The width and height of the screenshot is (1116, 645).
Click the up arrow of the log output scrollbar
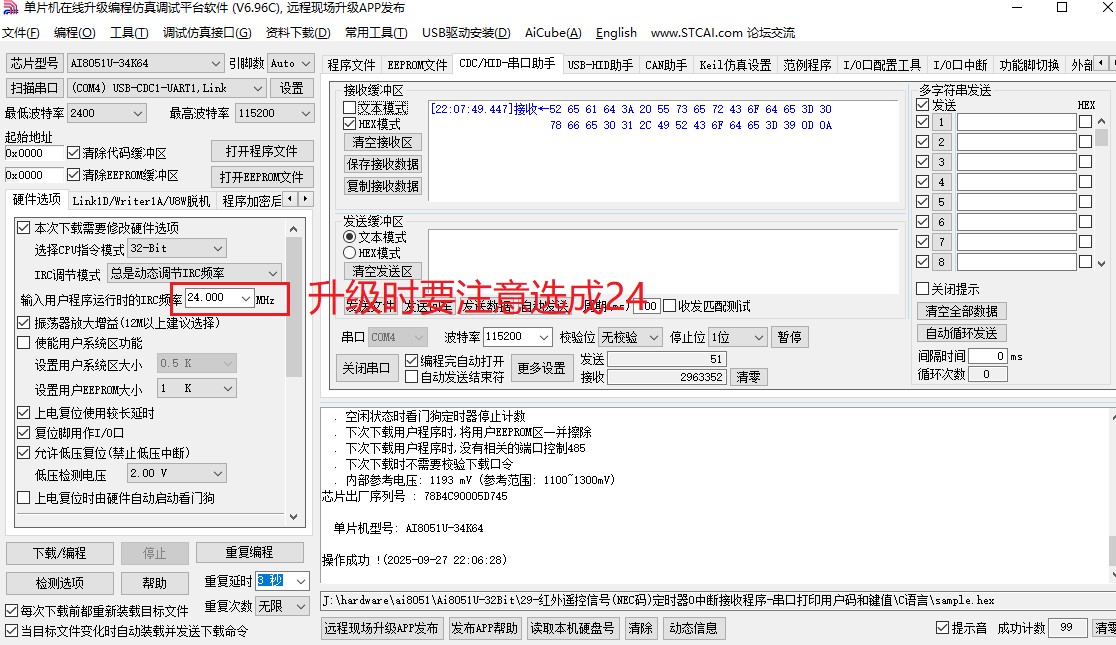point(1112,416)
